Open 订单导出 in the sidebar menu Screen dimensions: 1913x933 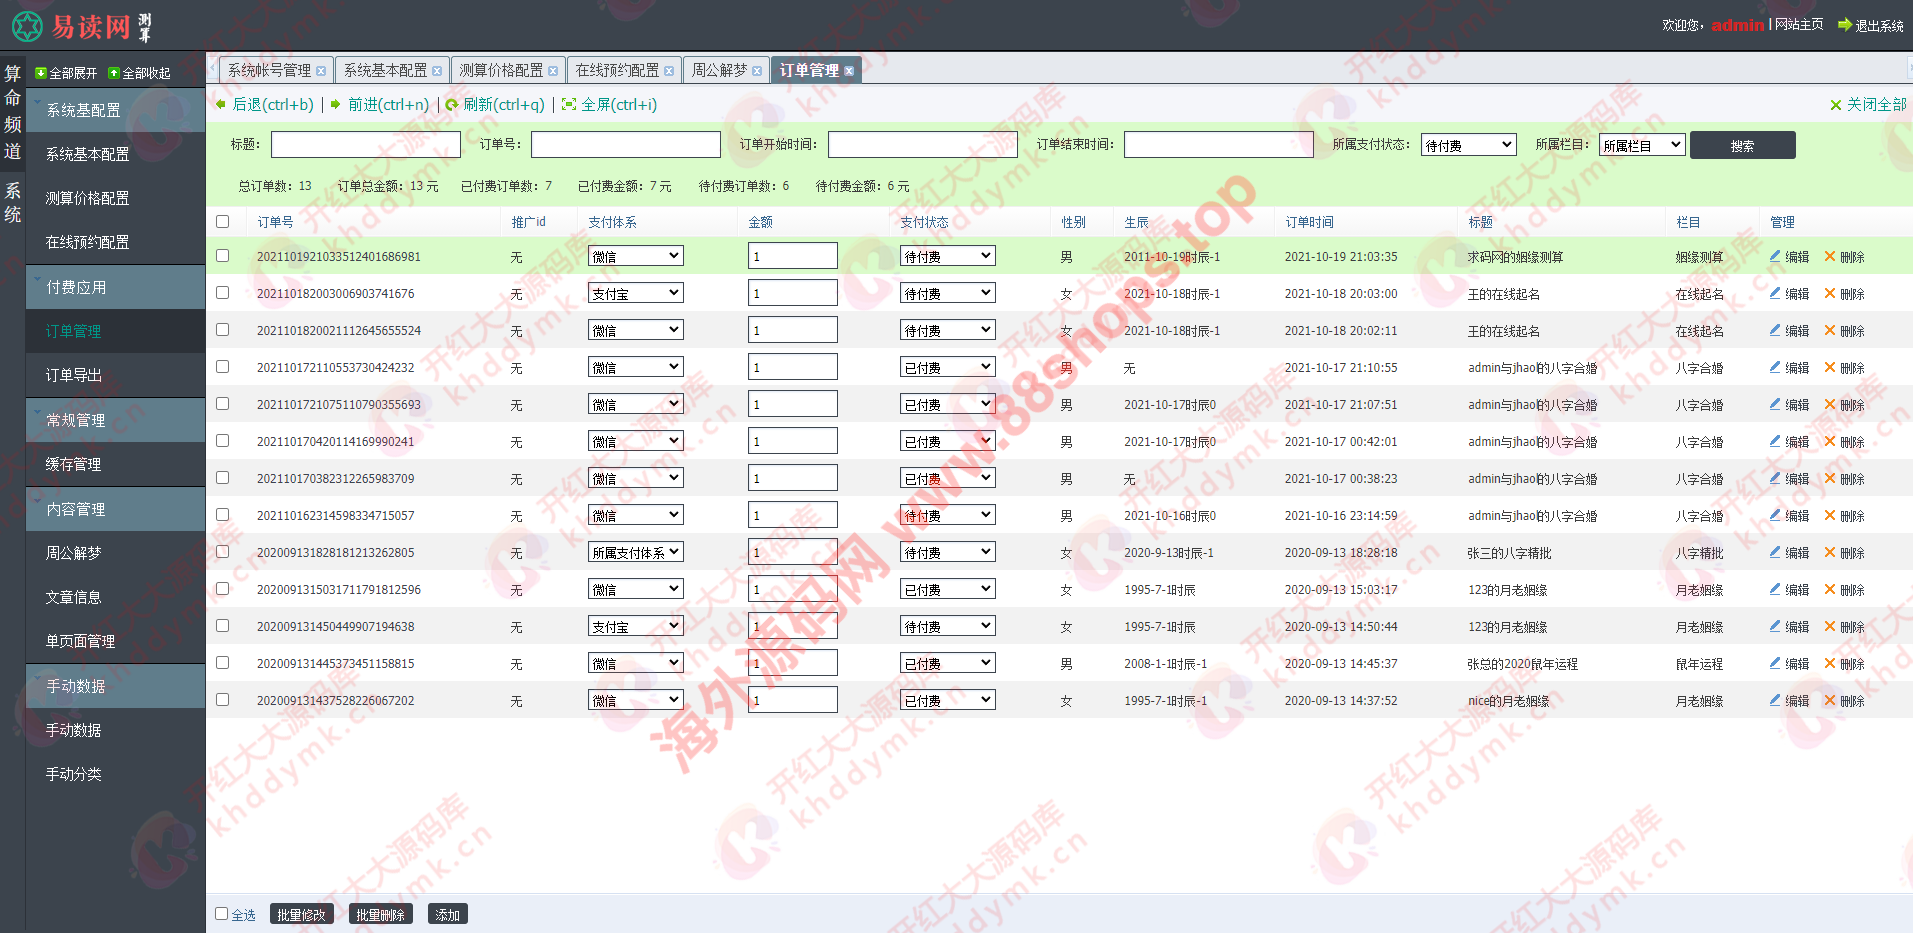74,375
